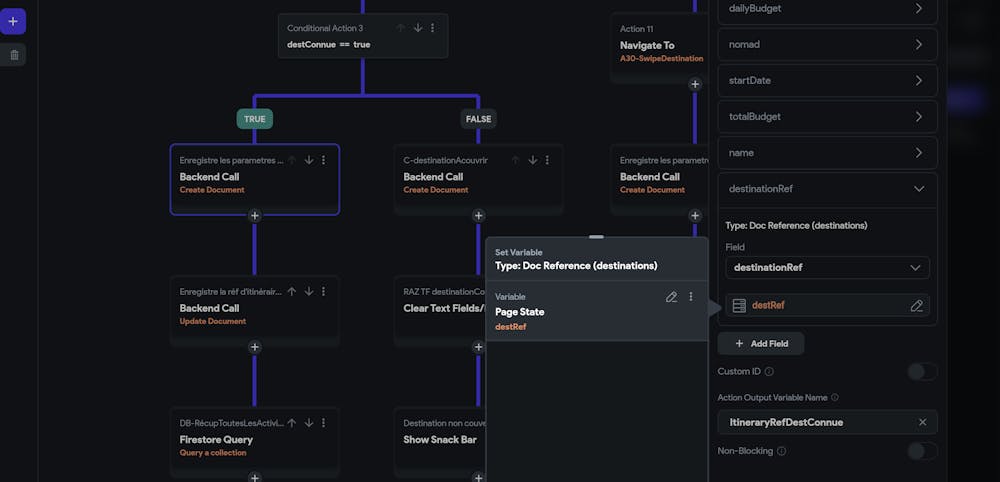Edit the Page State variable in popup

671,297
